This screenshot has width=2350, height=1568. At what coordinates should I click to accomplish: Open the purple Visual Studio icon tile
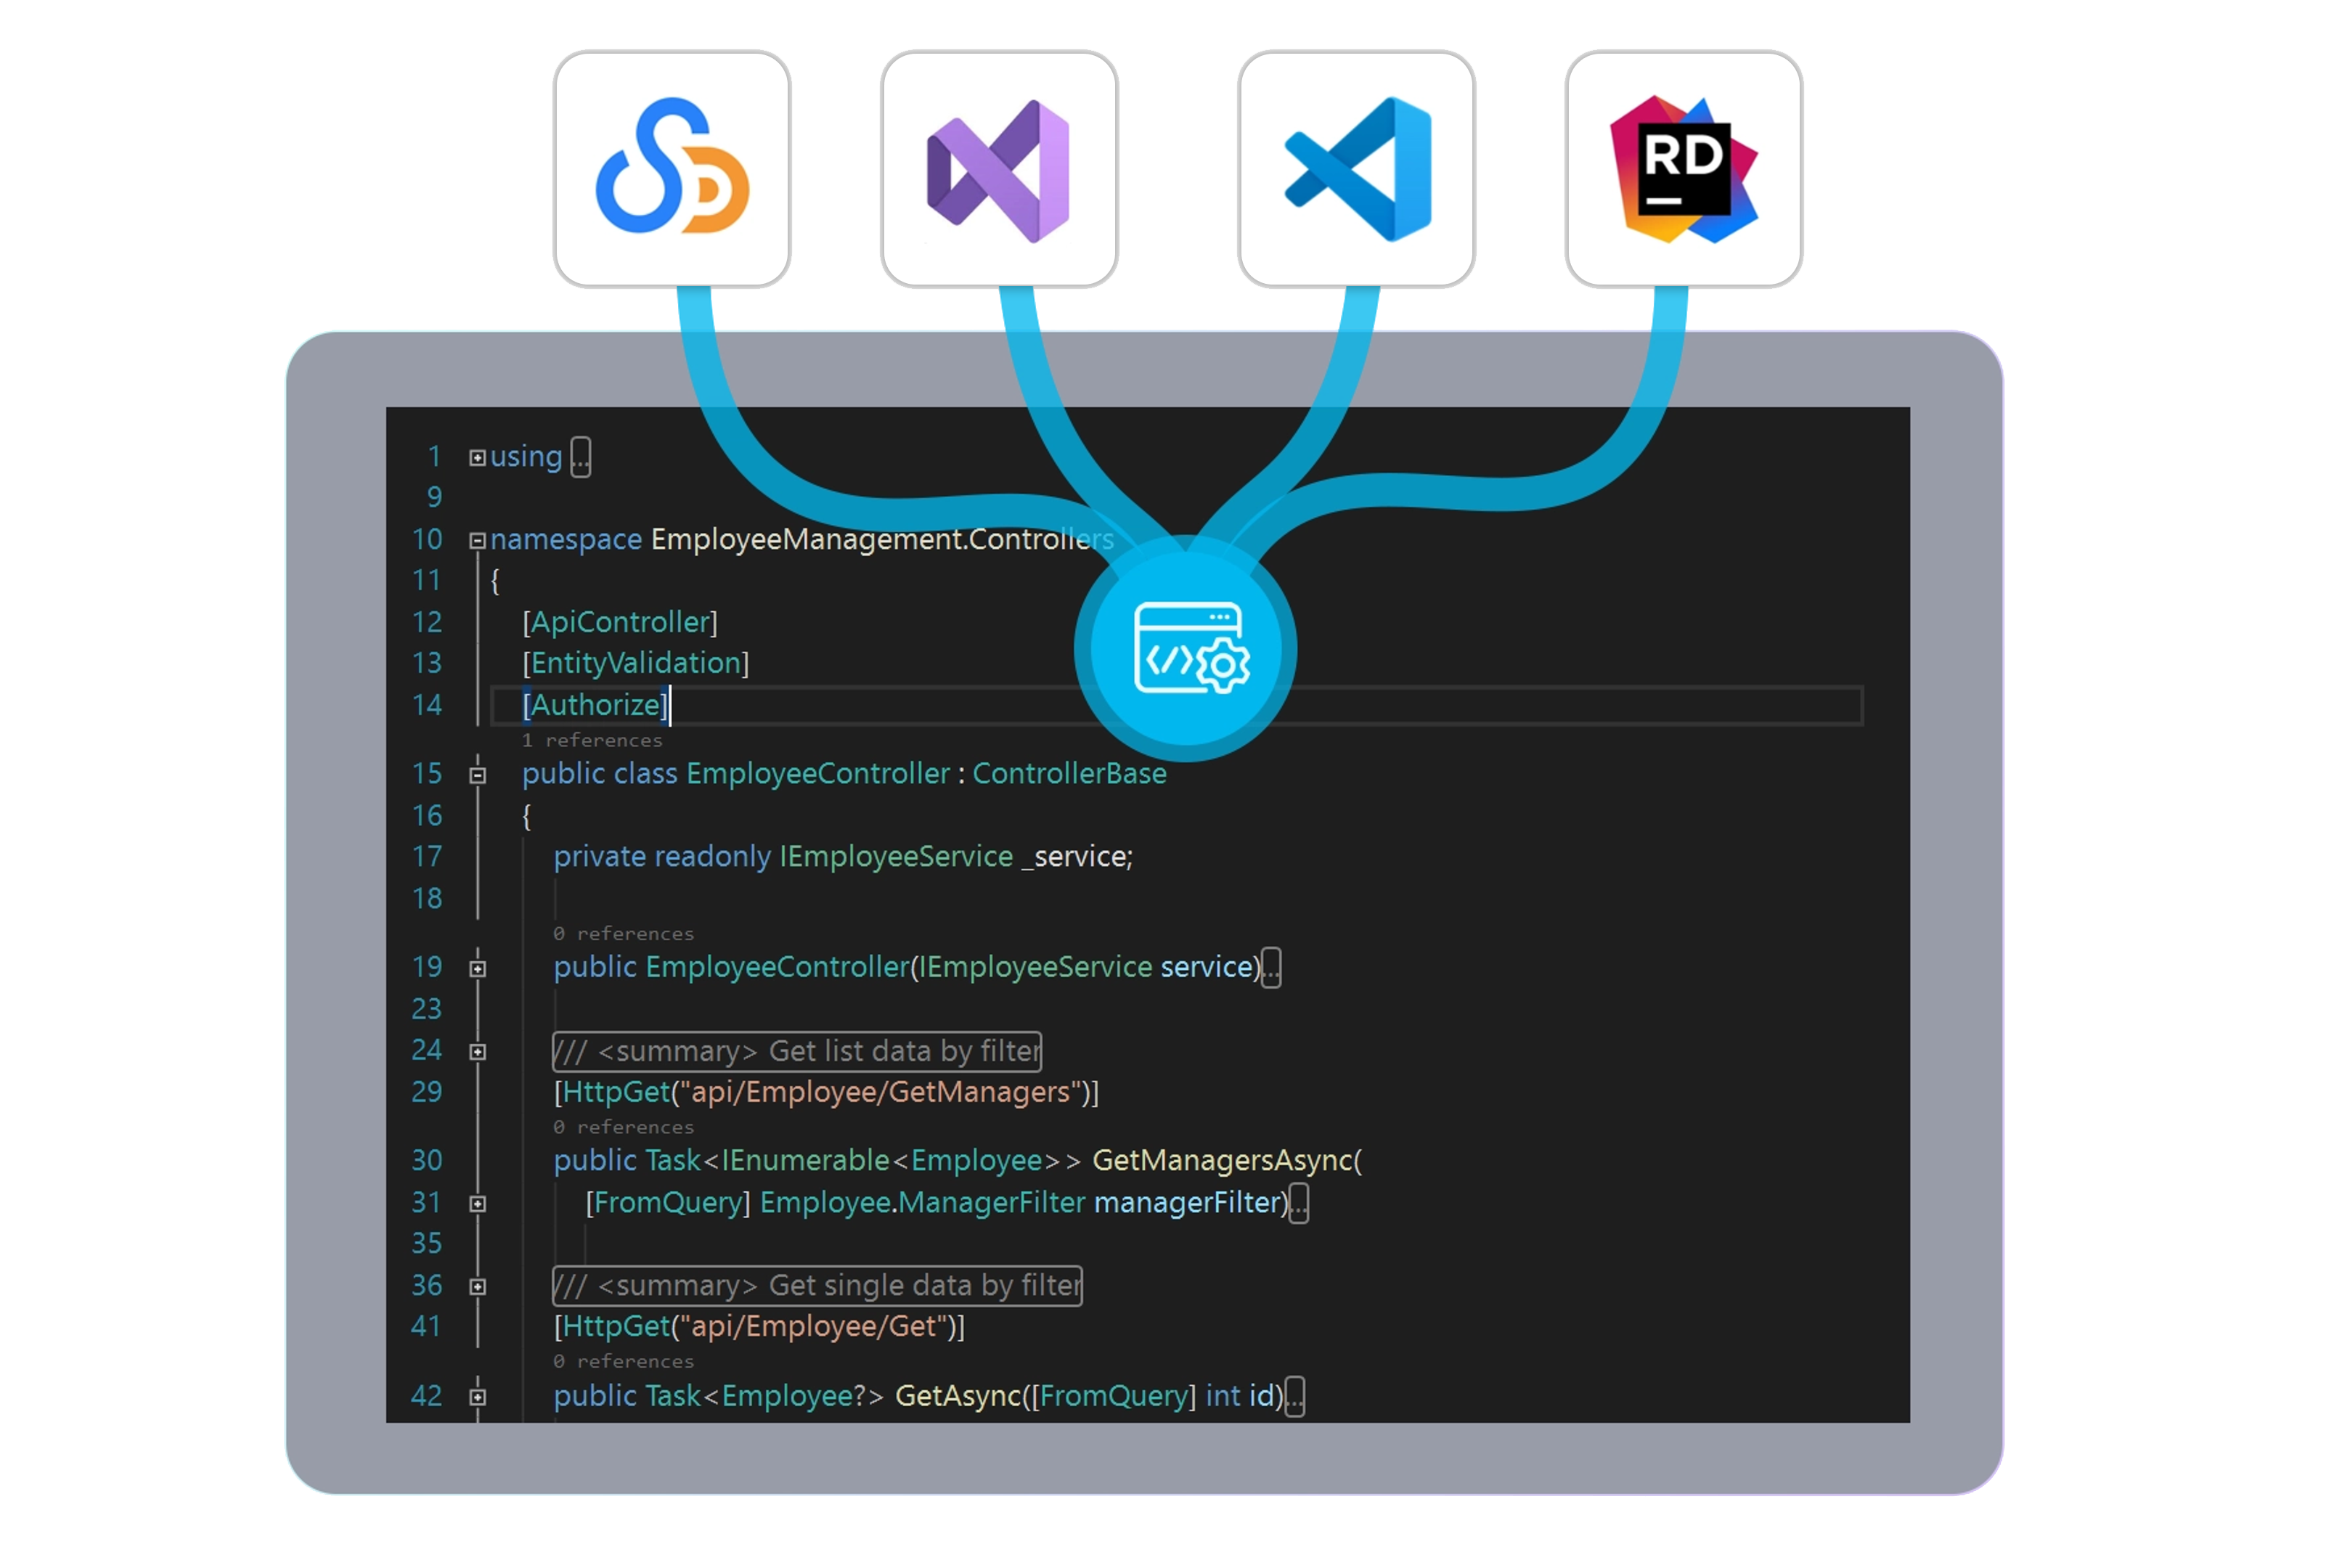click(999, 169)
